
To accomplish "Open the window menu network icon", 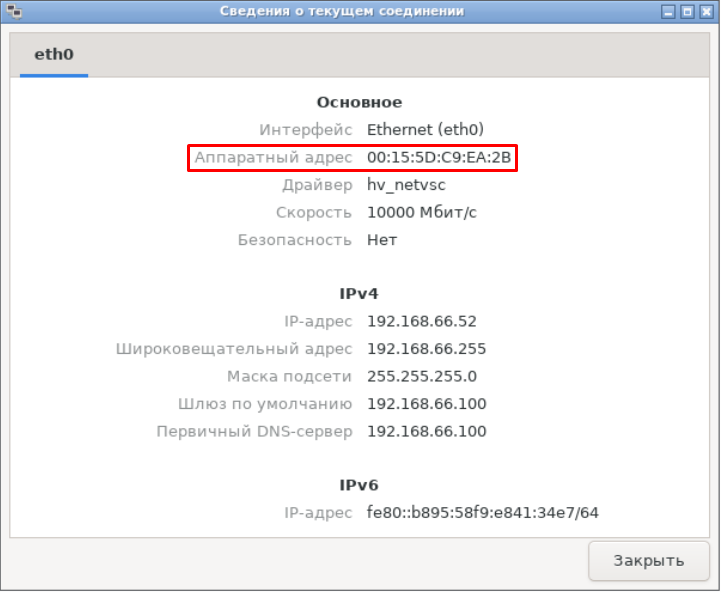I will coord(11,11).
